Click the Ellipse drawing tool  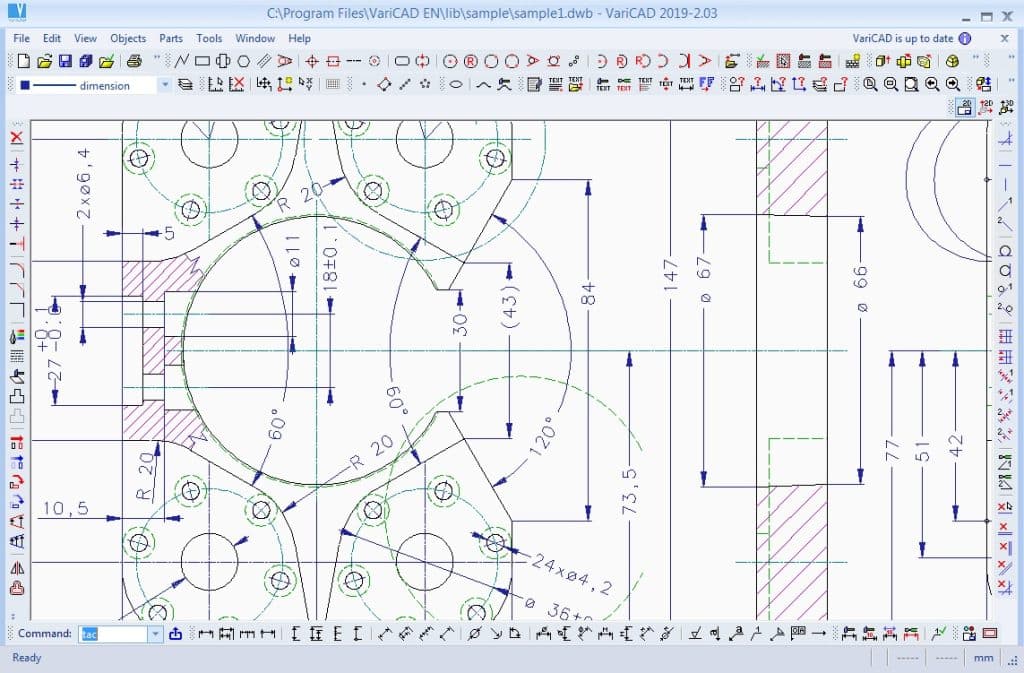(455, 85)
